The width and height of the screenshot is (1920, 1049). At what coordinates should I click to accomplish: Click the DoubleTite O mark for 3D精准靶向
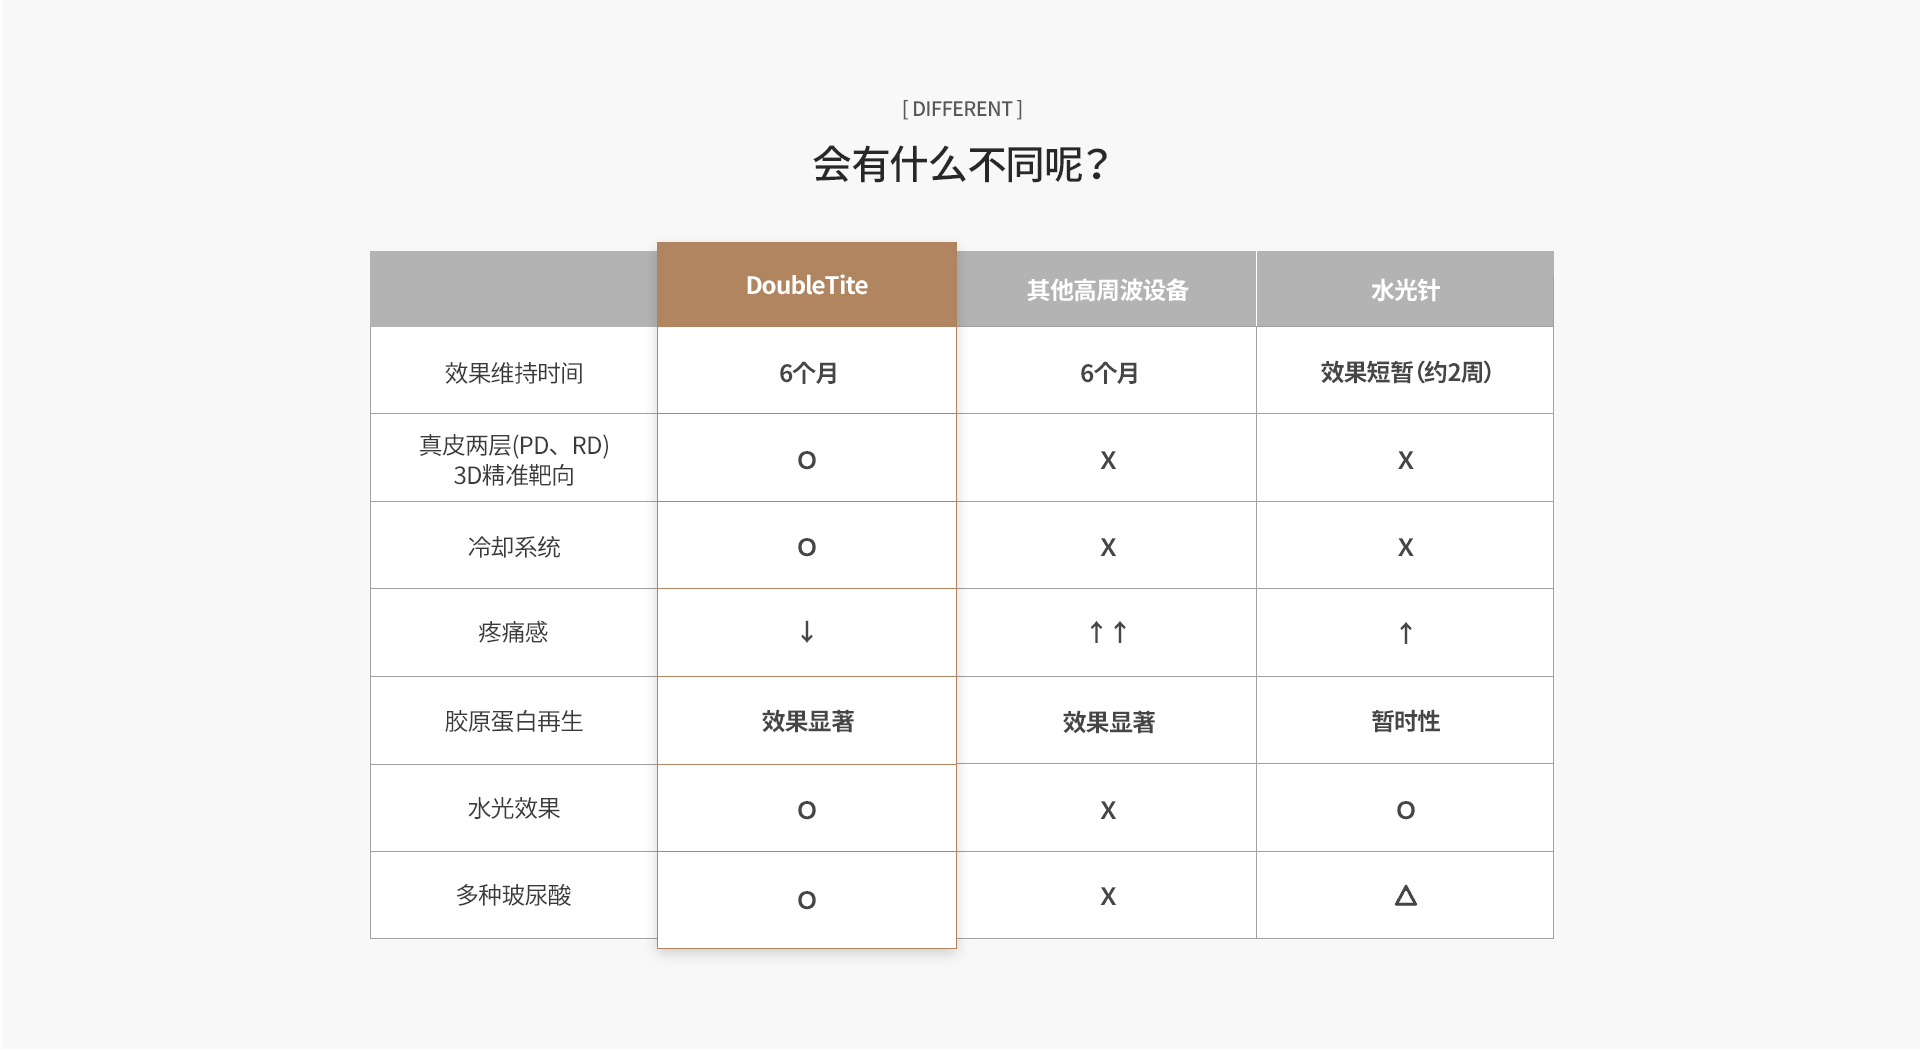(x=807, y=460)
